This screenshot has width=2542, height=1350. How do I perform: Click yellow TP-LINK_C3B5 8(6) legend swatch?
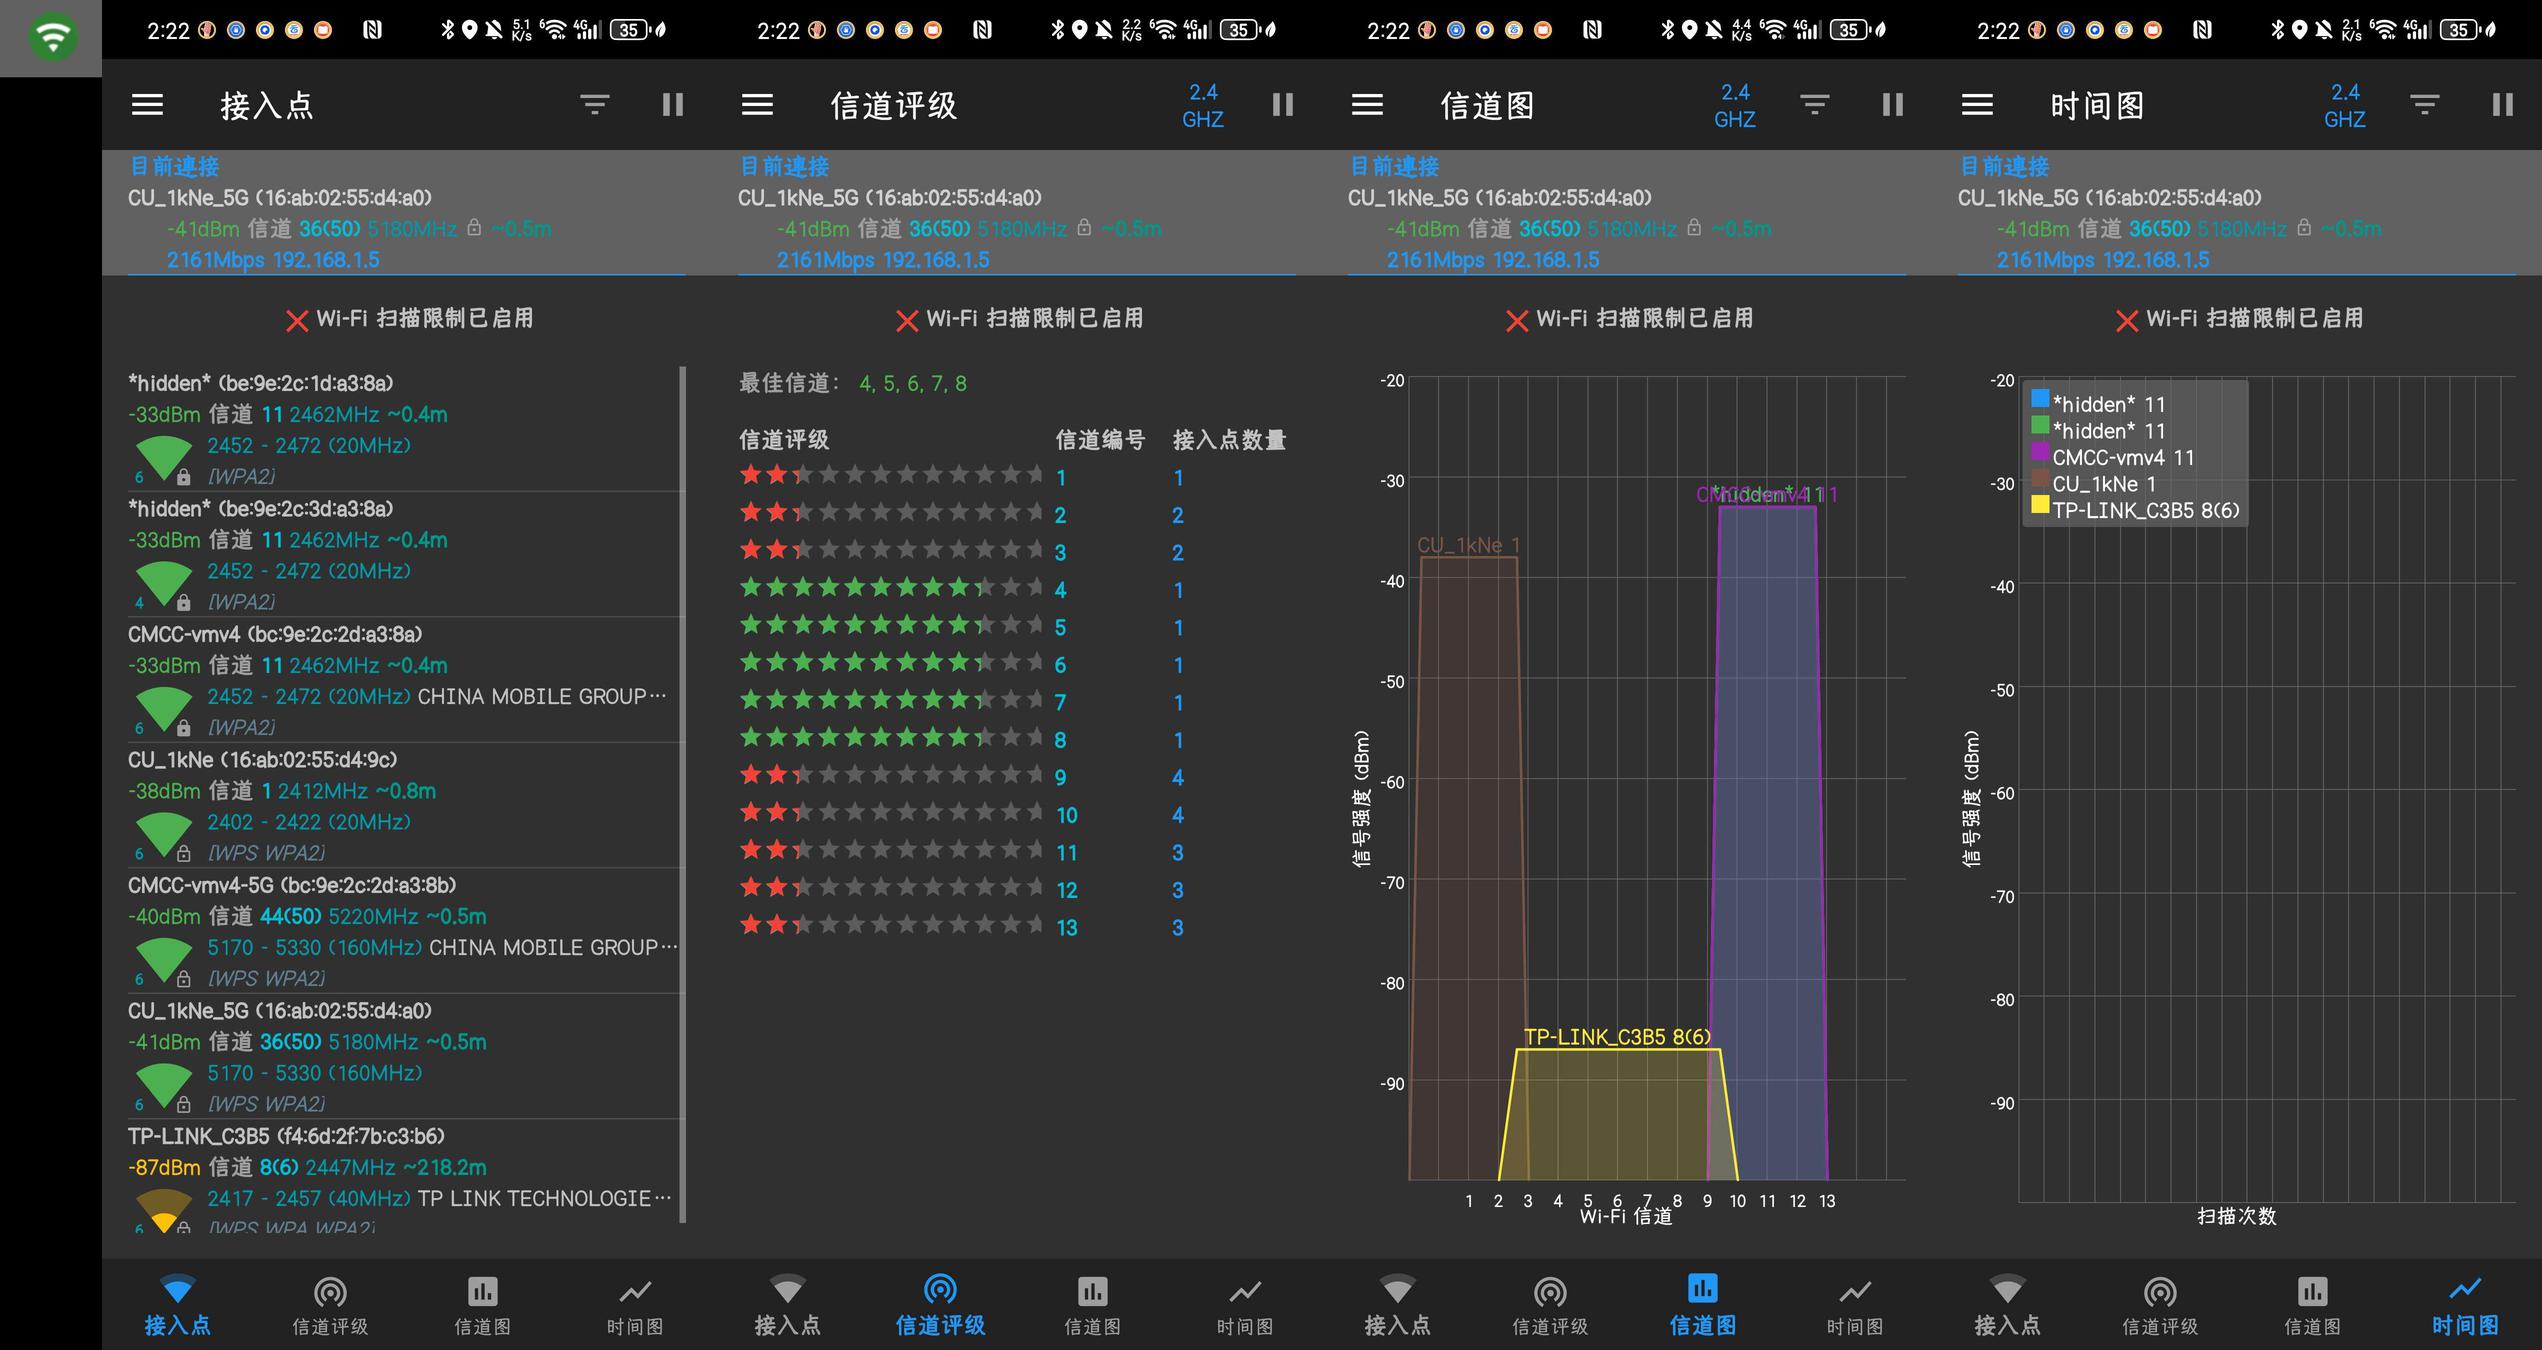[2040, 505]
